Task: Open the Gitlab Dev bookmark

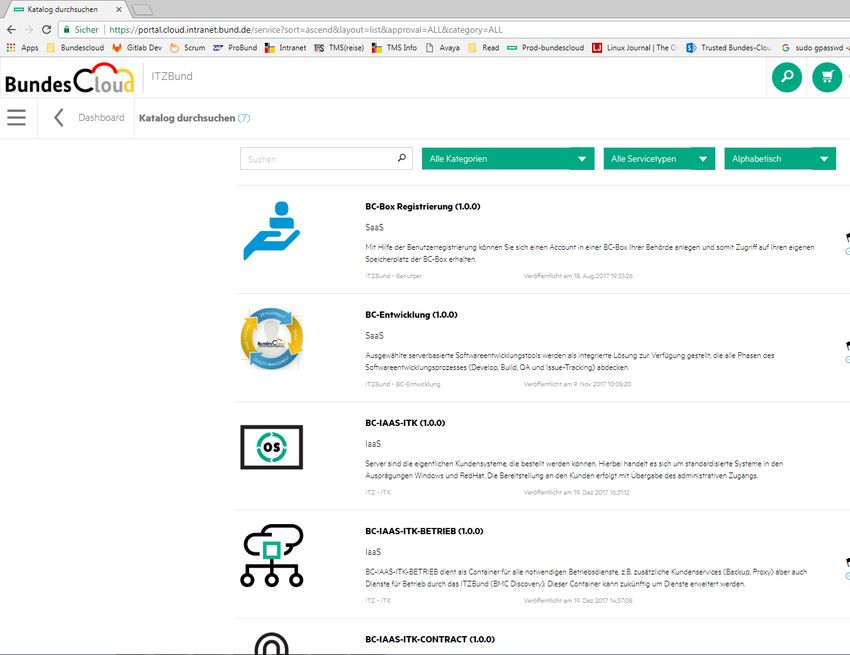Action: coord(137,48)
